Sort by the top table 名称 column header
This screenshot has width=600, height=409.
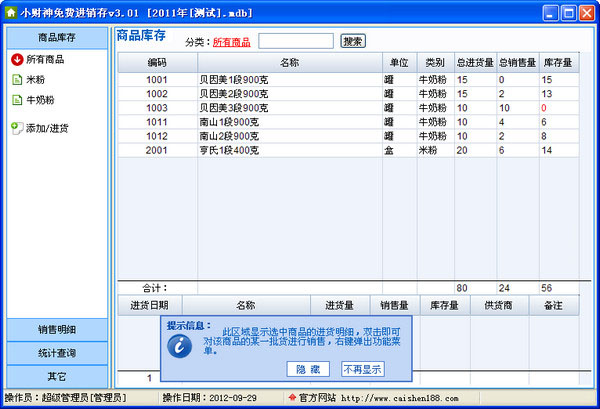click(x=290, y=63)
